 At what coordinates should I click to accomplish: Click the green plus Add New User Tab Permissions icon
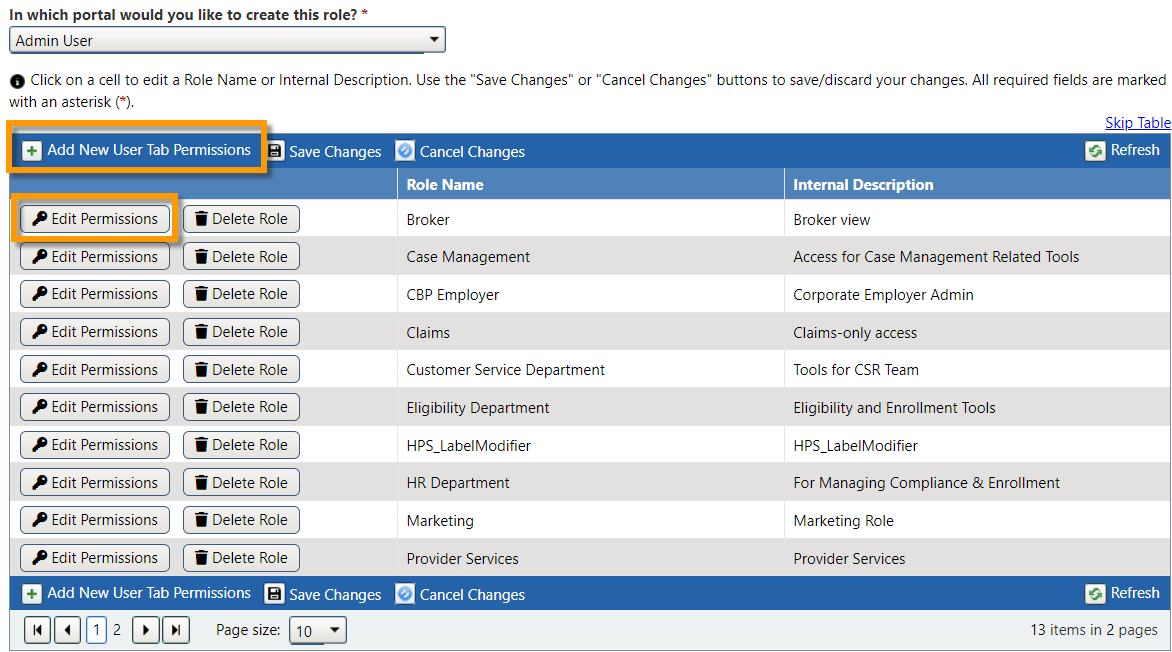(x=32, y=149)
